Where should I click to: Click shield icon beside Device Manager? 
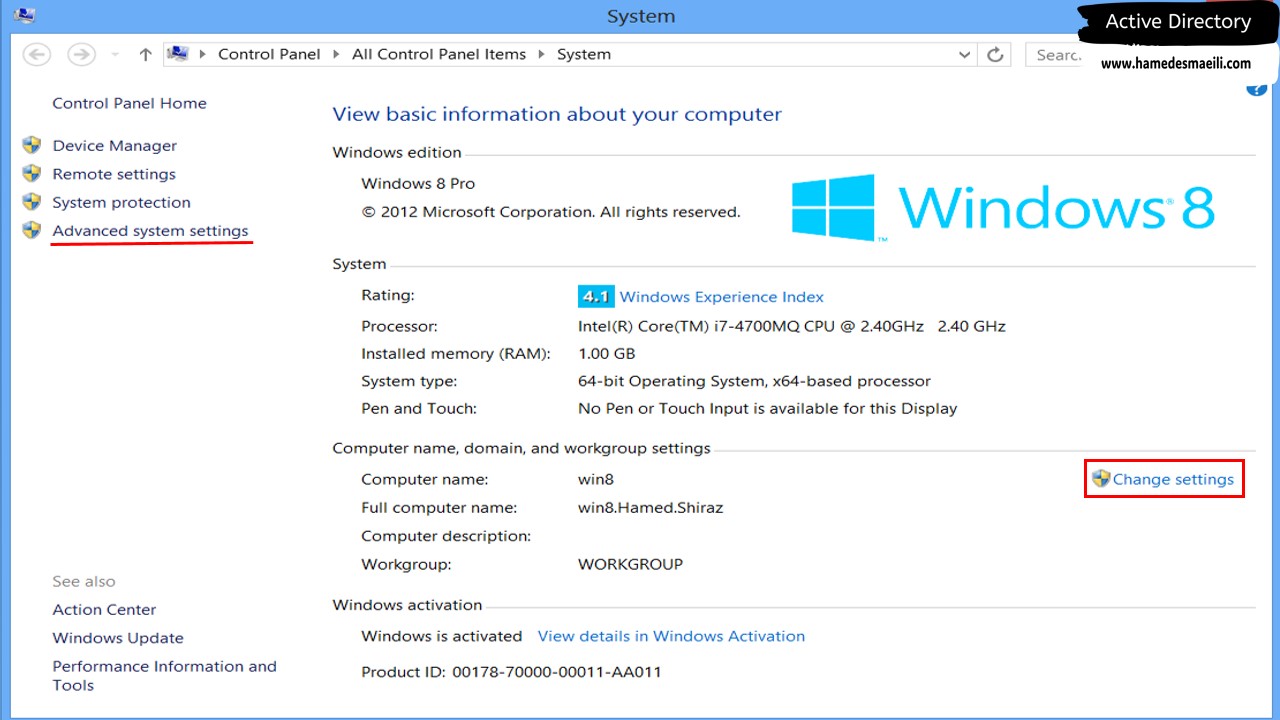coord(32,145)
